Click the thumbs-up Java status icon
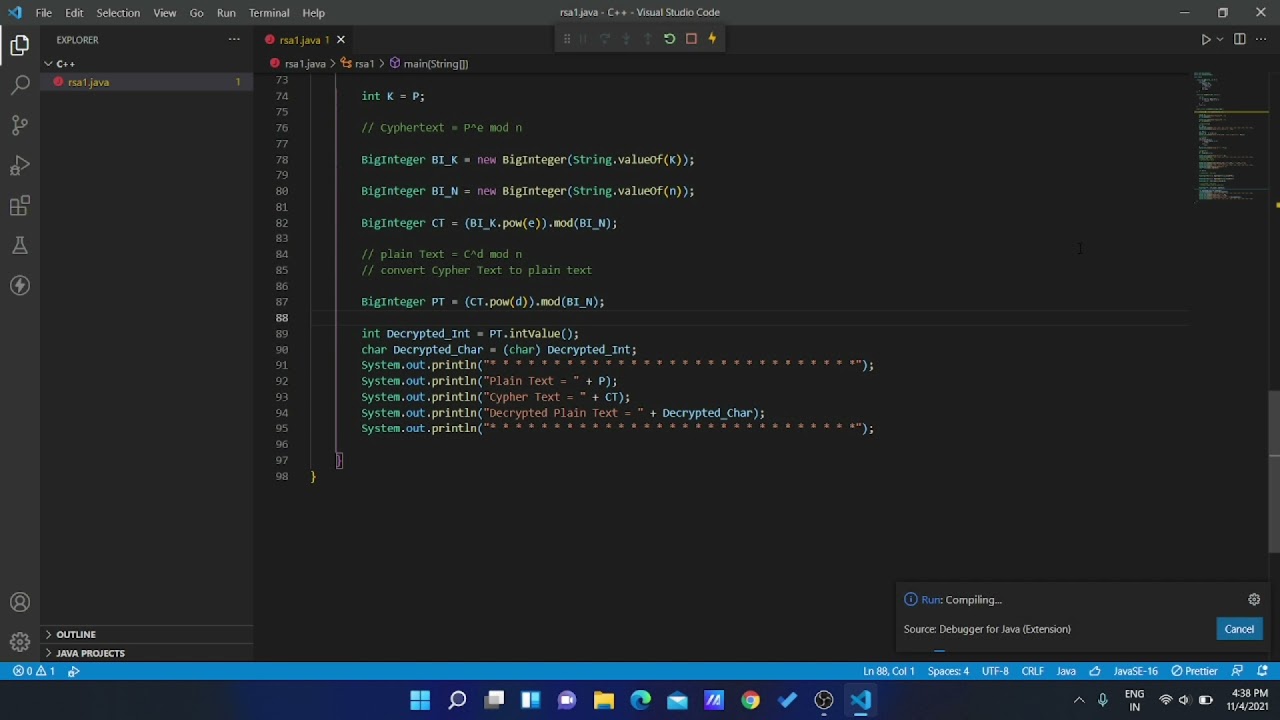The height and width of the screenshot is (720, 1280). click(x=1095, y=671)
